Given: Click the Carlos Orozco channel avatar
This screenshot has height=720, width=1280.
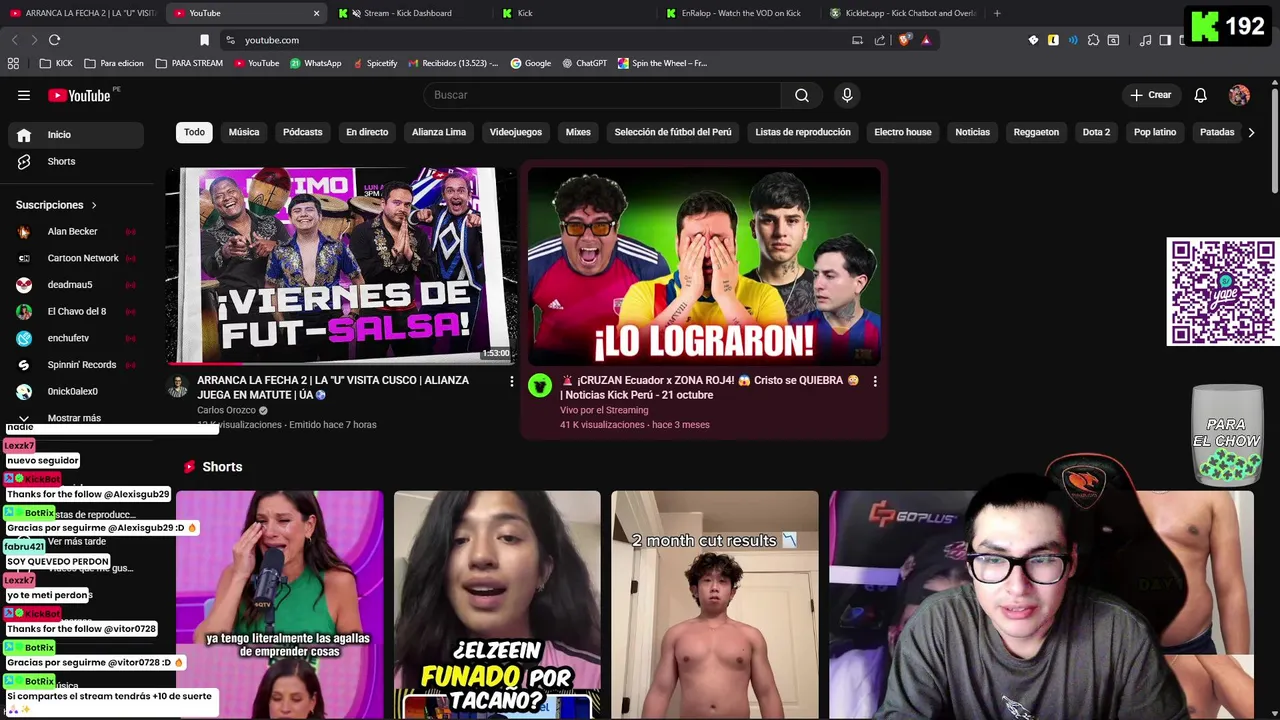Looking at the screenshot, I should pyautogui.click(x=178, y=386).
